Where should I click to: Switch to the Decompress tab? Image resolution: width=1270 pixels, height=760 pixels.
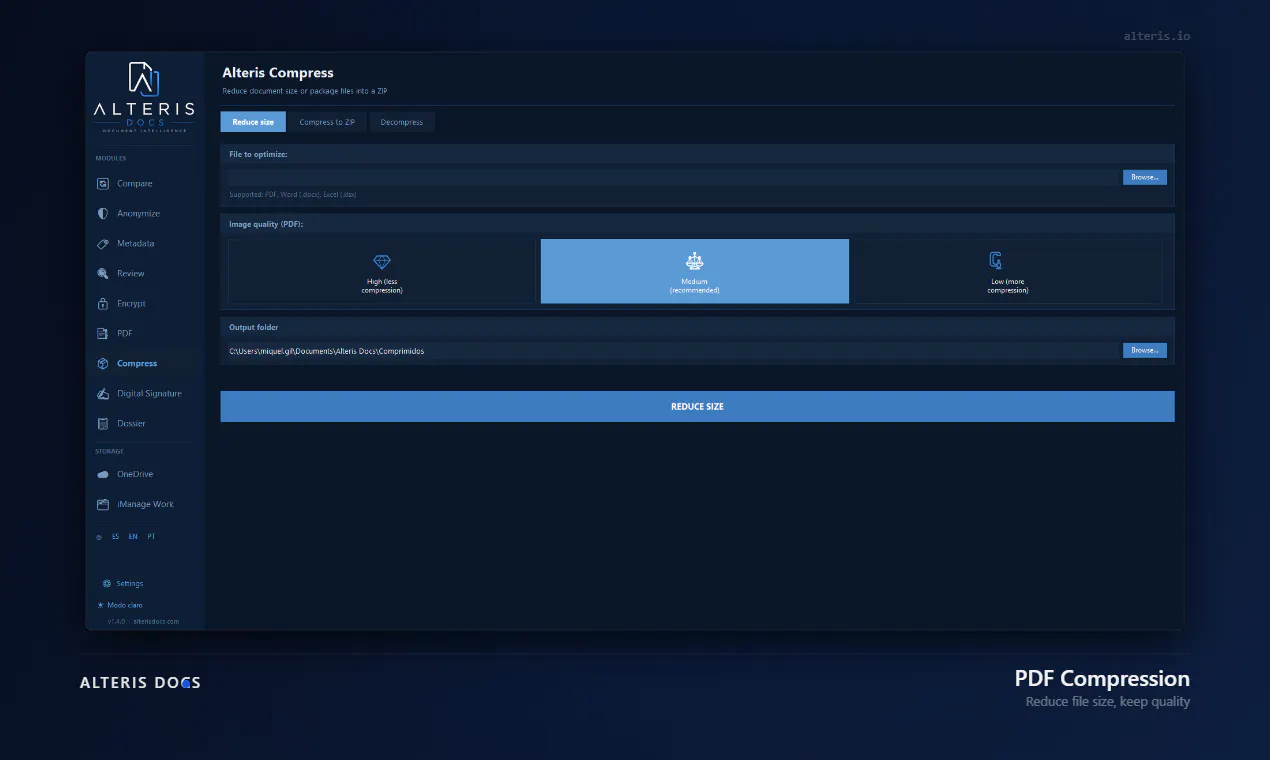402,122
